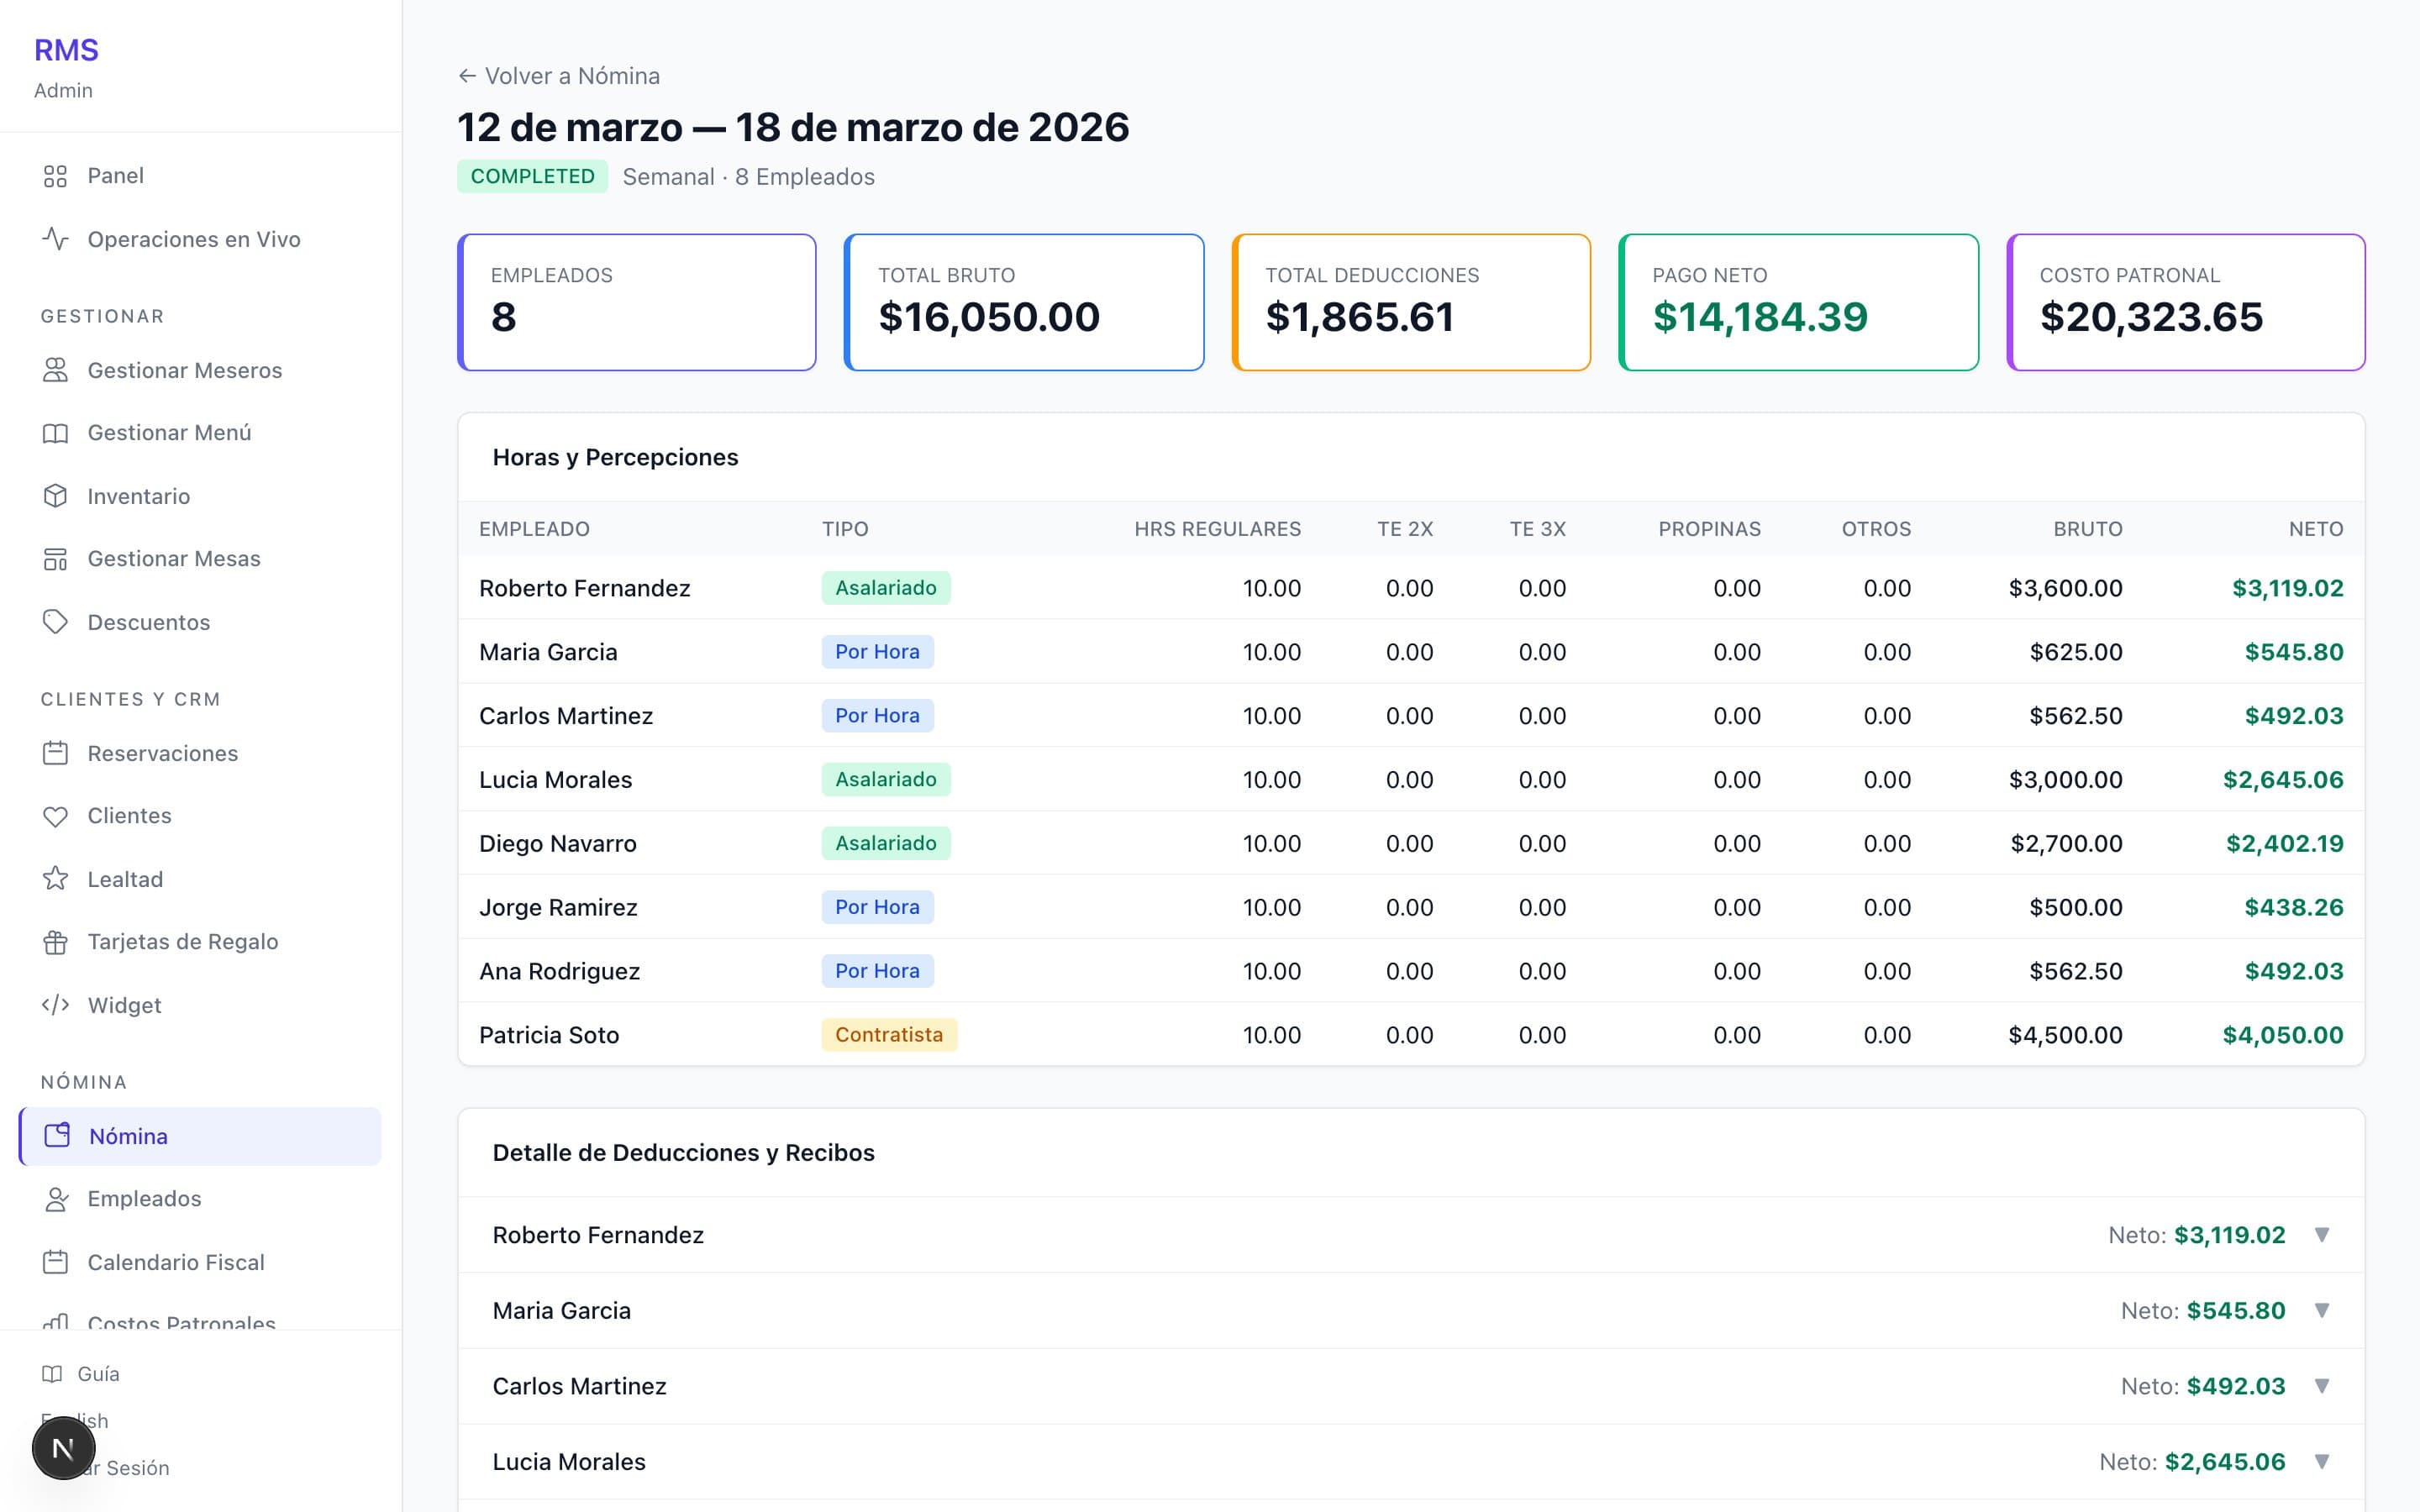Click the Nómina active menu item
Viewport: 2420px width, 1512px height.
200,1136
